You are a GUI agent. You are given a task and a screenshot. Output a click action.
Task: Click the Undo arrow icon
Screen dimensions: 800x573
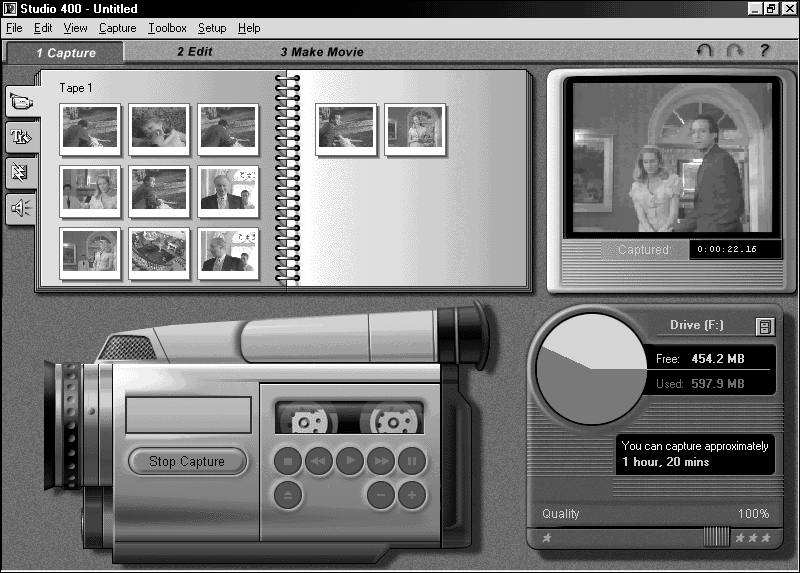tap(705, 51)
